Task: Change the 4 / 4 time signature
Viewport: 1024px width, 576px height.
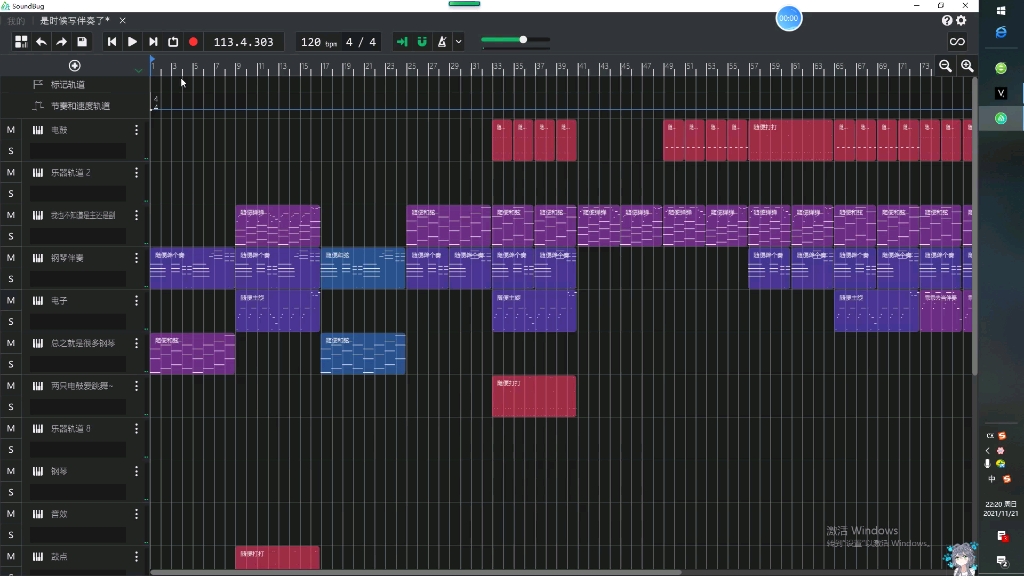Action: [x=361, y=42]
